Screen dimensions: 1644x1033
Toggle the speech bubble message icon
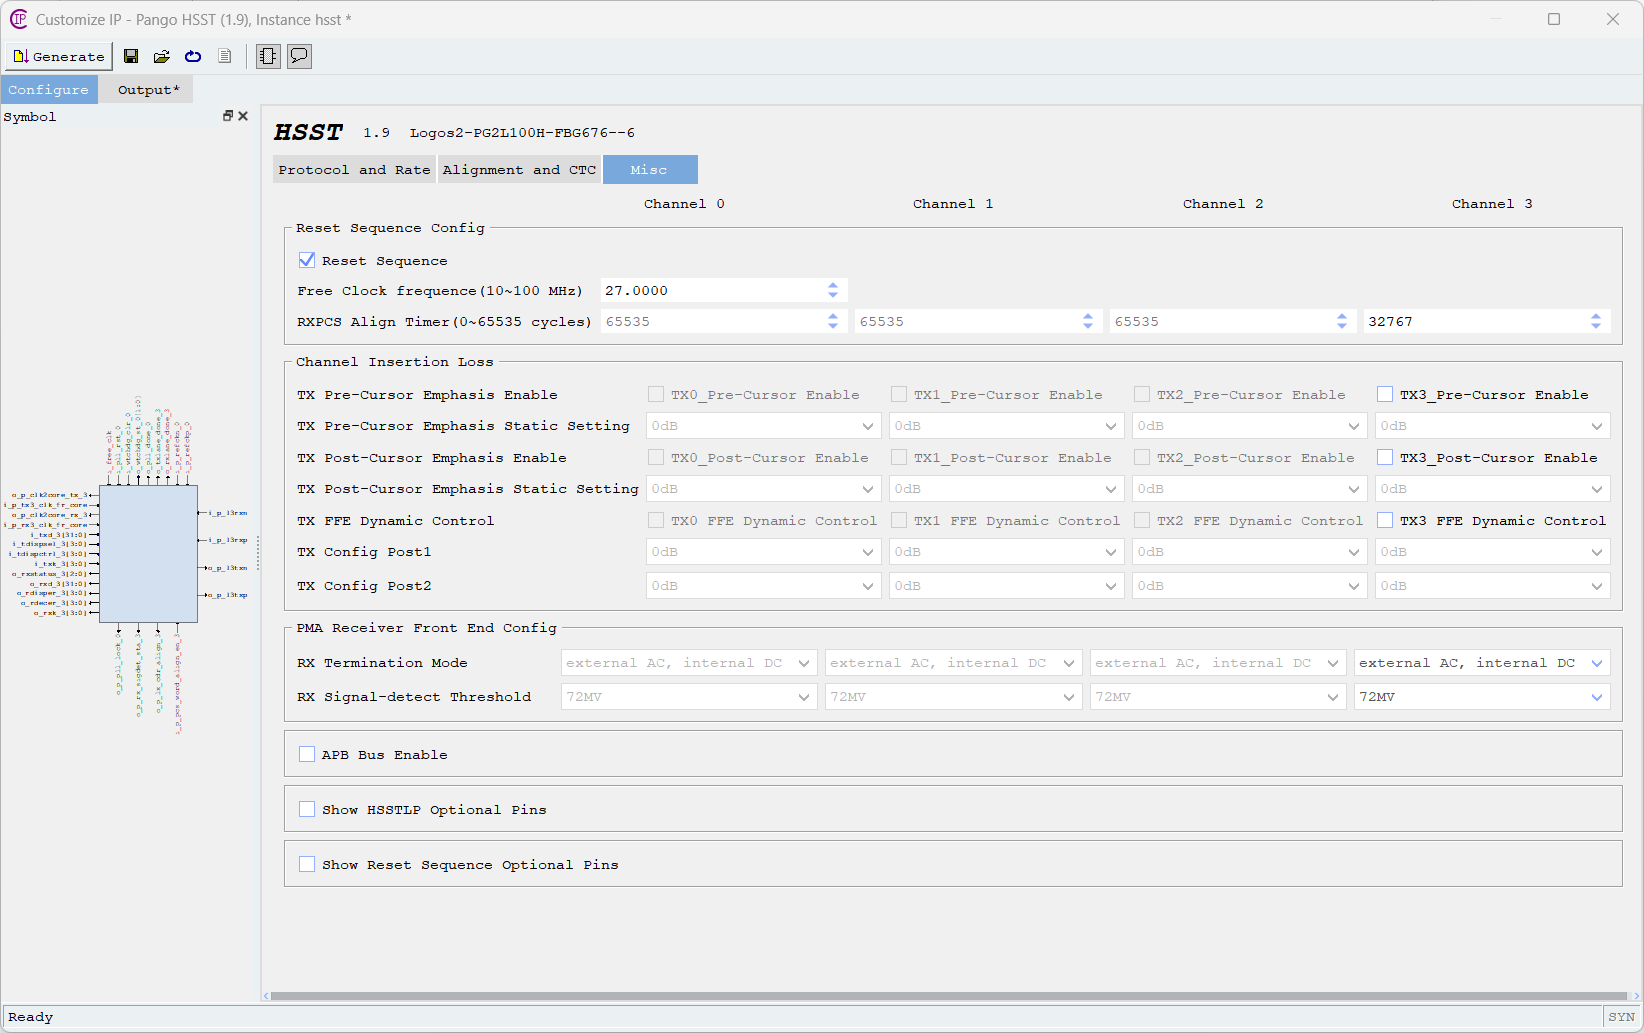[x=299, y=56]
